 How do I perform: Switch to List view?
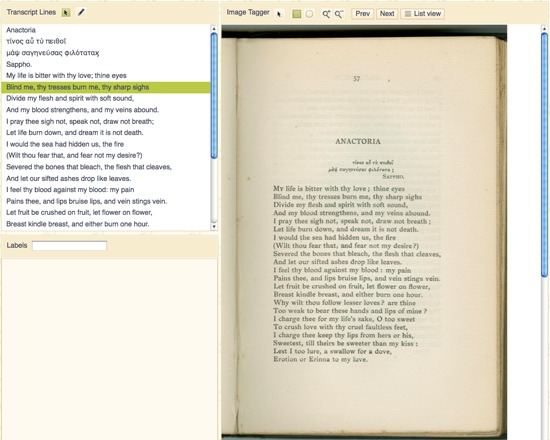click(423, 14)
